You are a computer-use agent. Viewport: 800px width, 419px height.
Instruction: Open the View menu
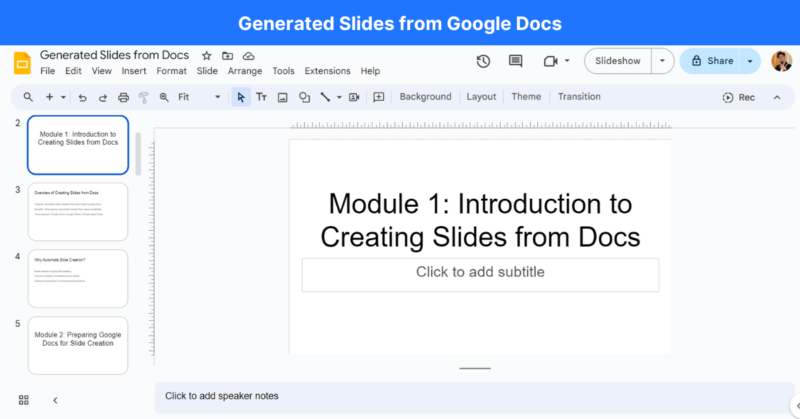pyautogui.click(x=102, y=71)
